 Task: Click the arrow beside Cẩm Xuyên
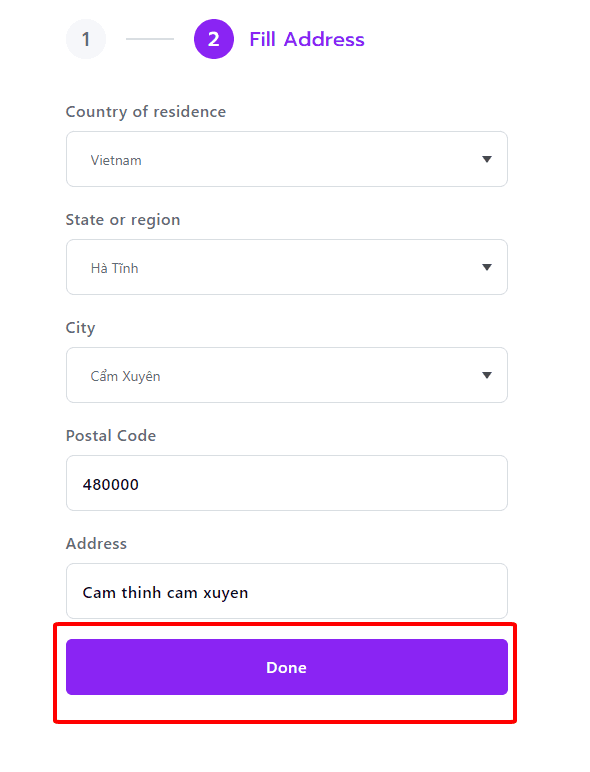pos(487,375)
